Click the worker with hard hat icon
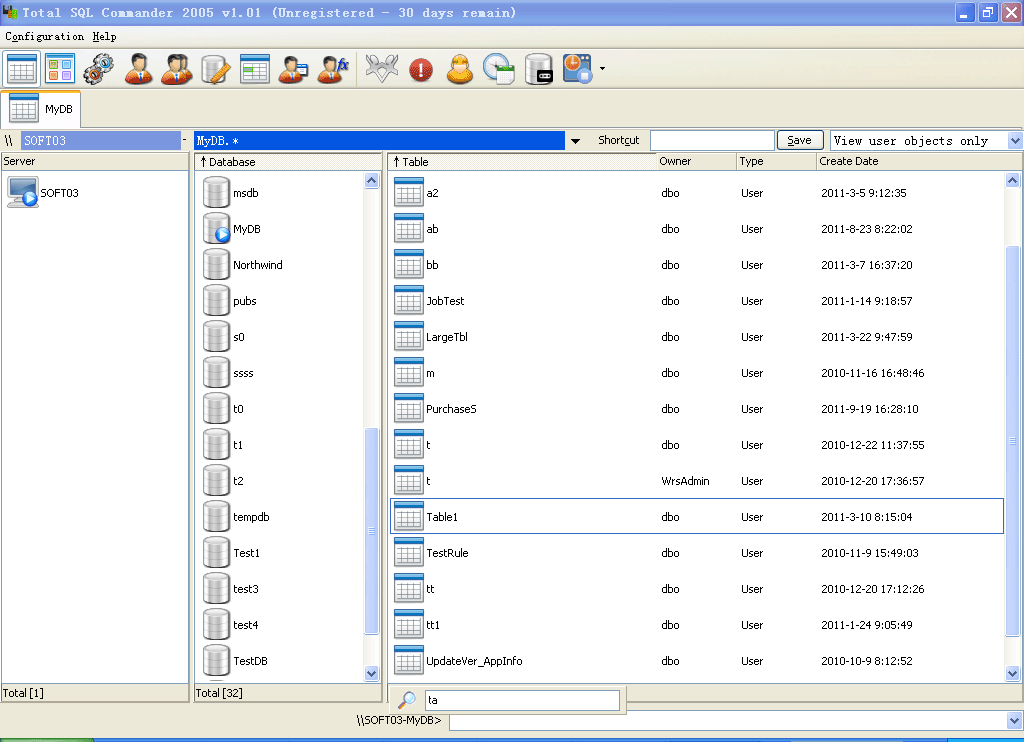This screenshot has height=742, width=1024. 460,69
